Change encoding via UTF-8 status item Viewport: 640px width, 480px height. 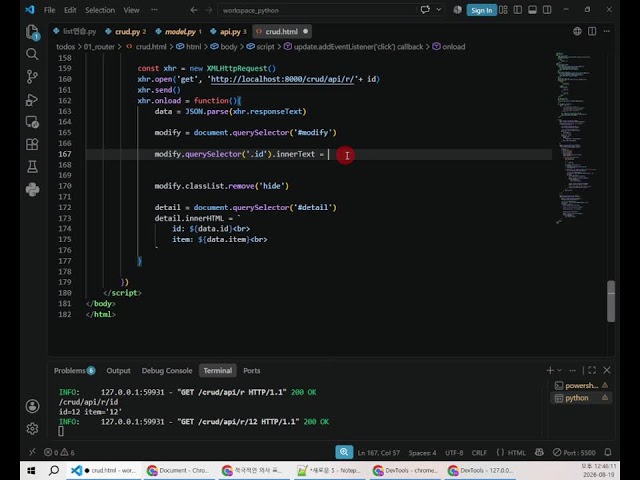click(x=454, y=453)
